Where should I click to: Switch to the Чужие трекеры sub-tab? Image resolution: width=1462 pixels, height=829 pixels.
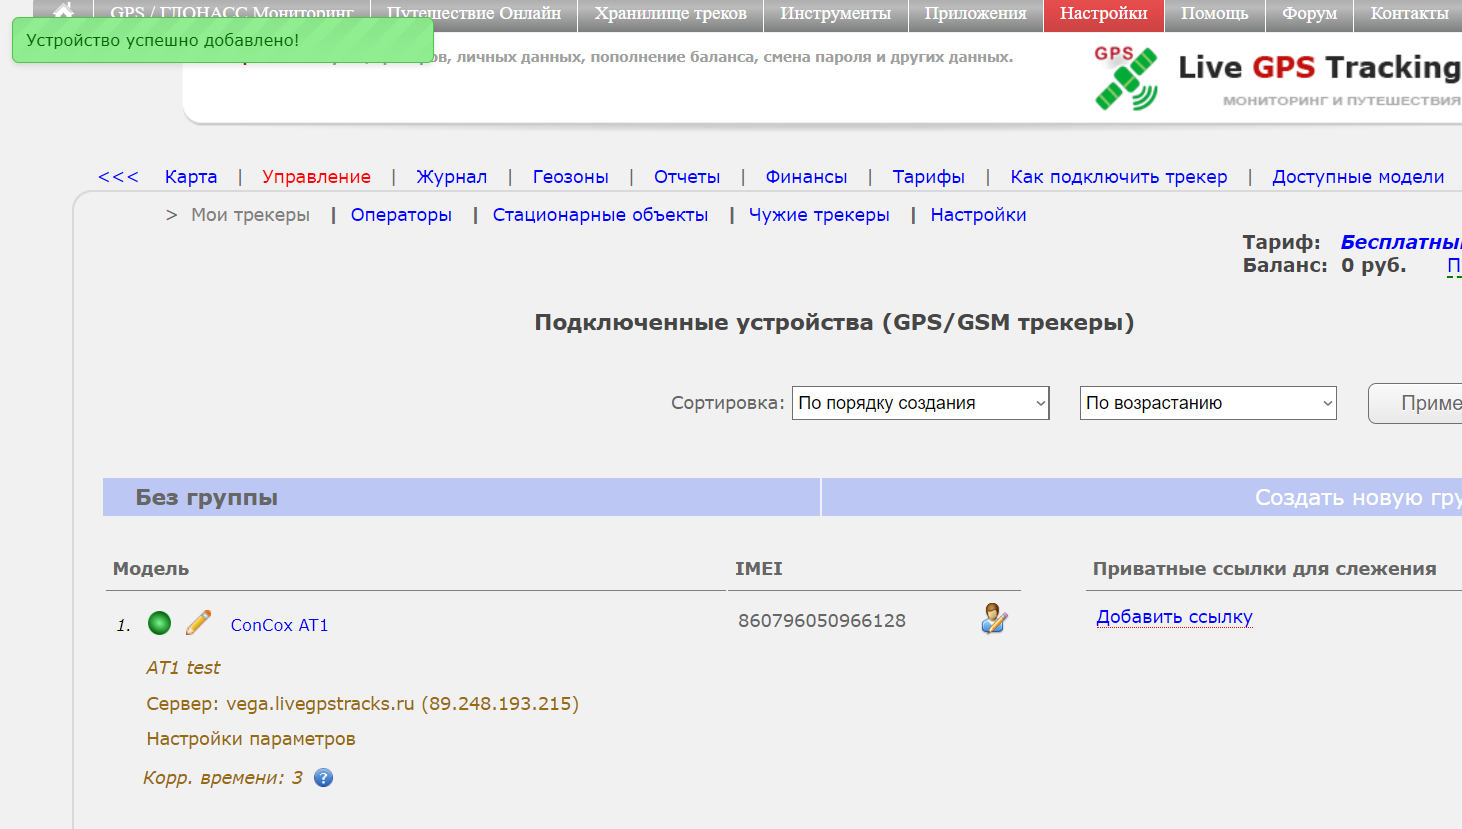[819, 215]
